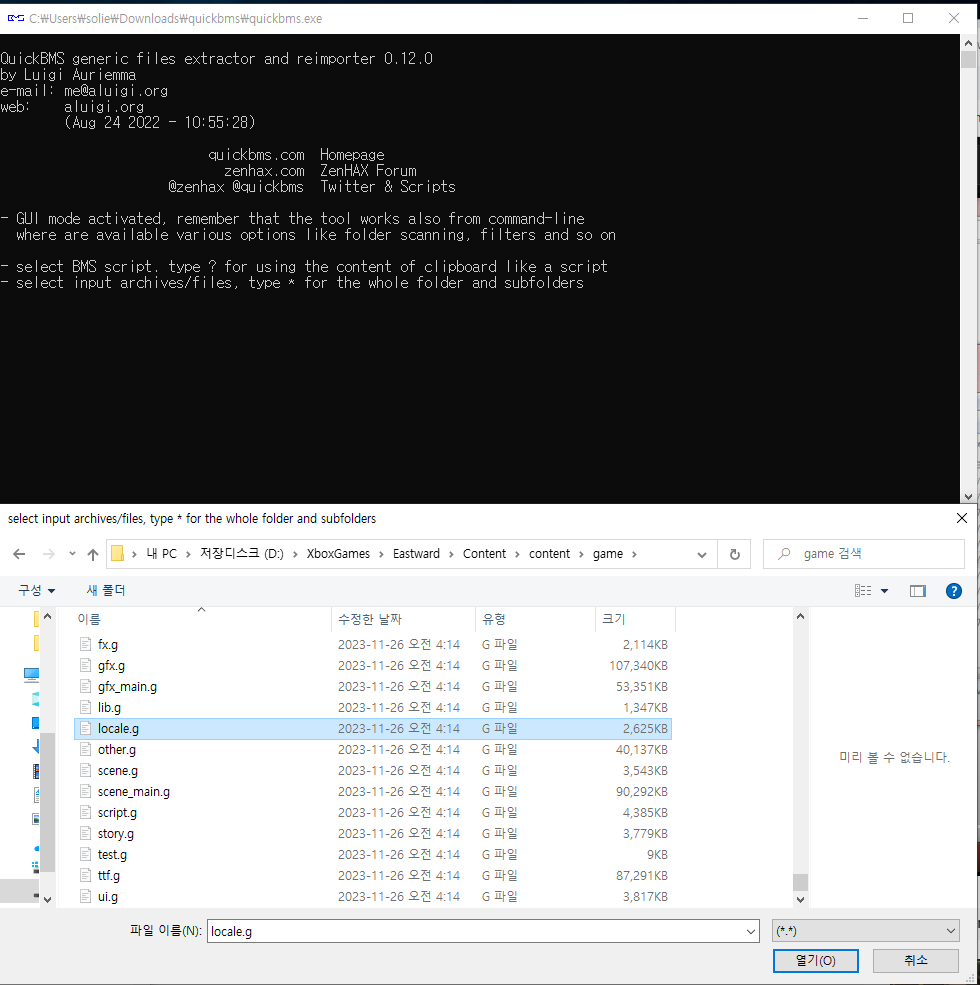Select the scene.g file

[373, 771]
